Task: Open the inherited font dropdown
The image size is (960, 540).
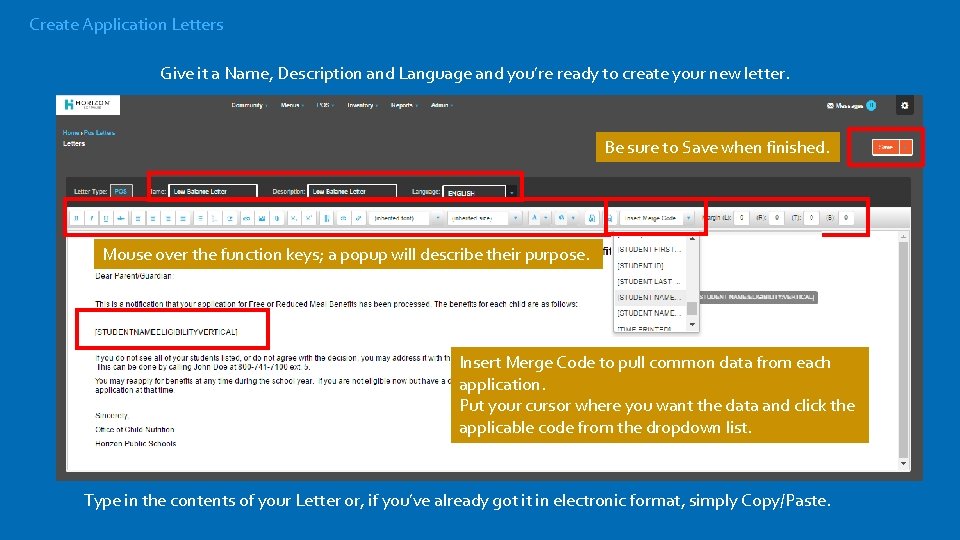Action: pos(405,218)
